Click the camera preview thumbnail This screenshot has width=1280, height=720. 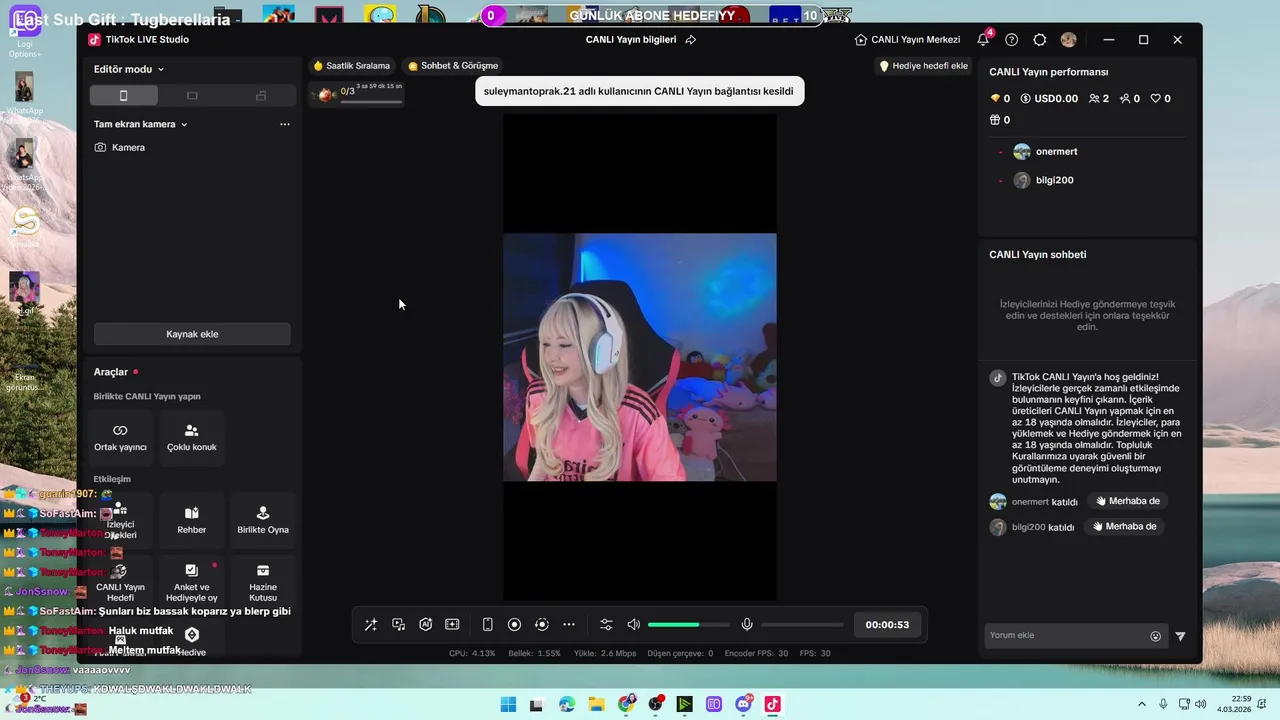coord(640,357)
